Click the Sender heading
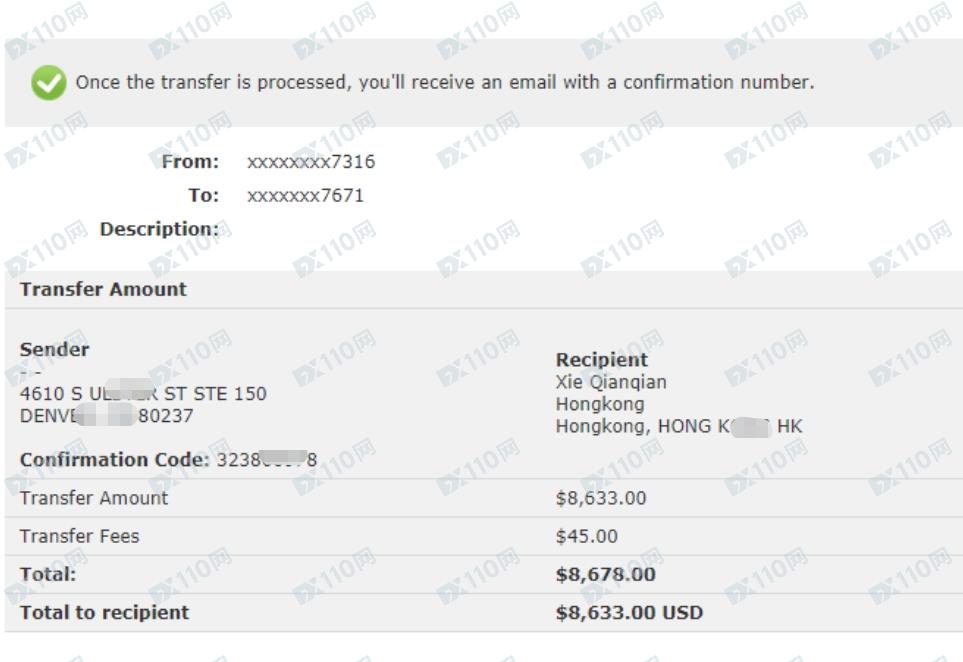Viewport: 963px width, 662px height. point(55,349)
